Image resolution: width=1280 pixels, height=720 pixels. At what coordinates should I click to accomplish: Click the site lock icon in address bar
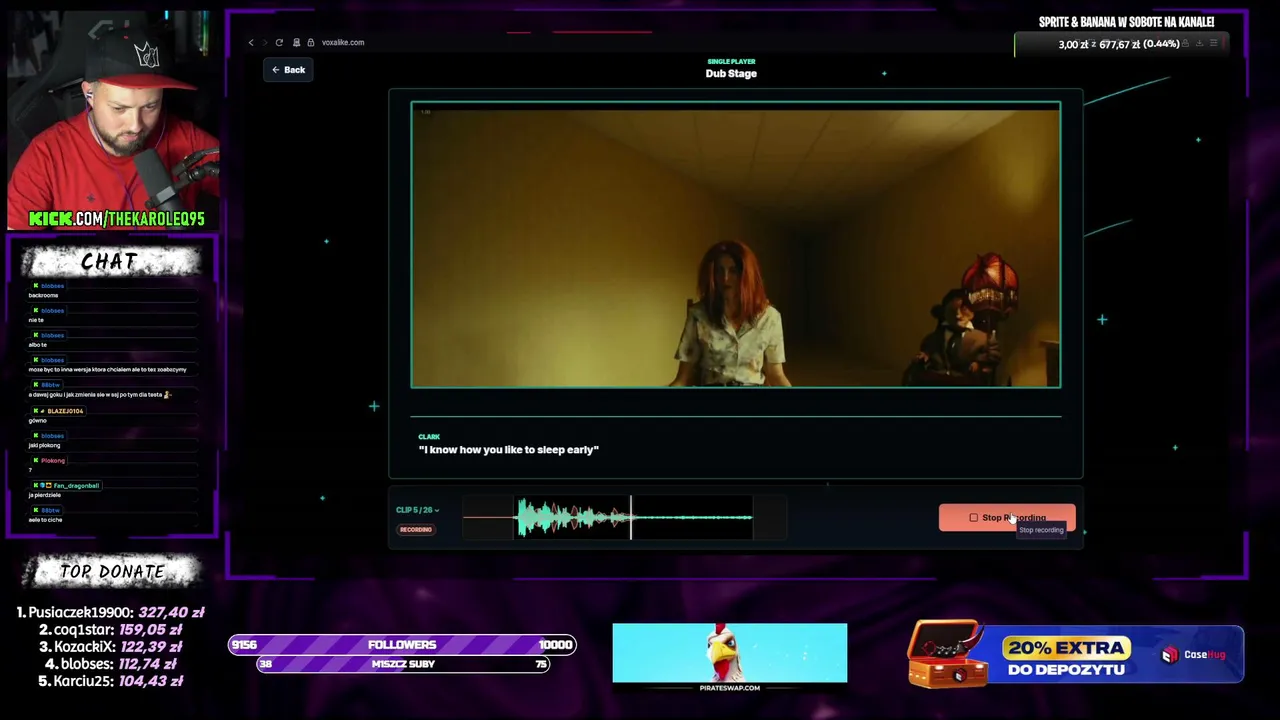(311, 42)
